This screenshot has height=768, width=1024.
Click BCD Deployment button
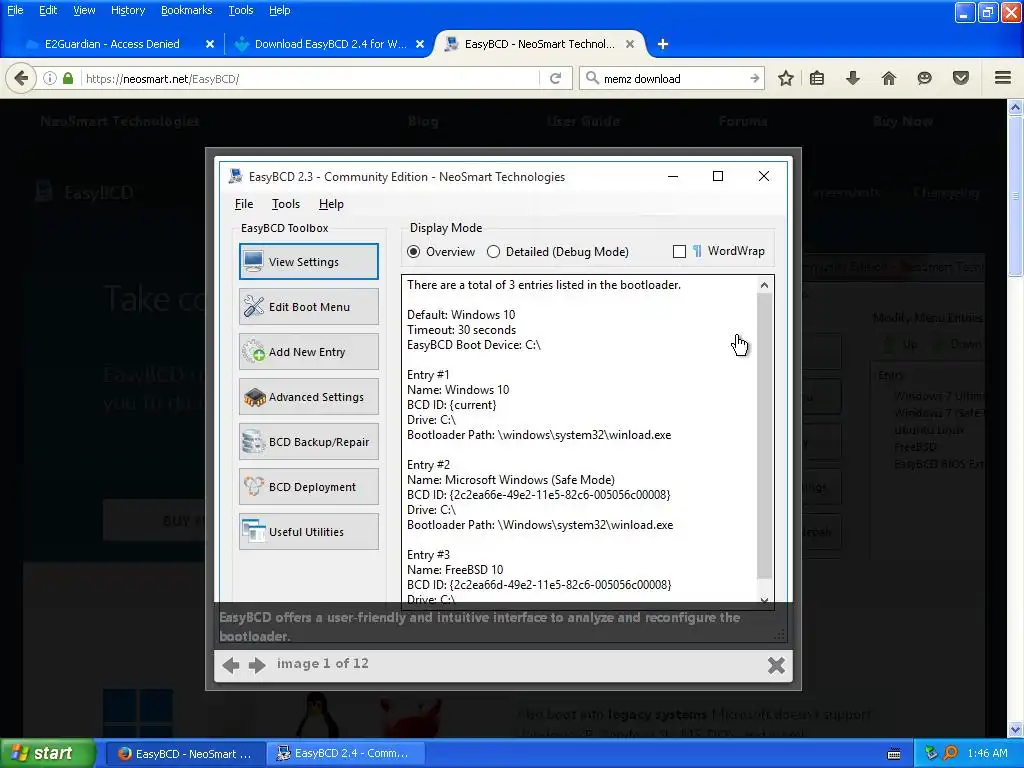308,487
